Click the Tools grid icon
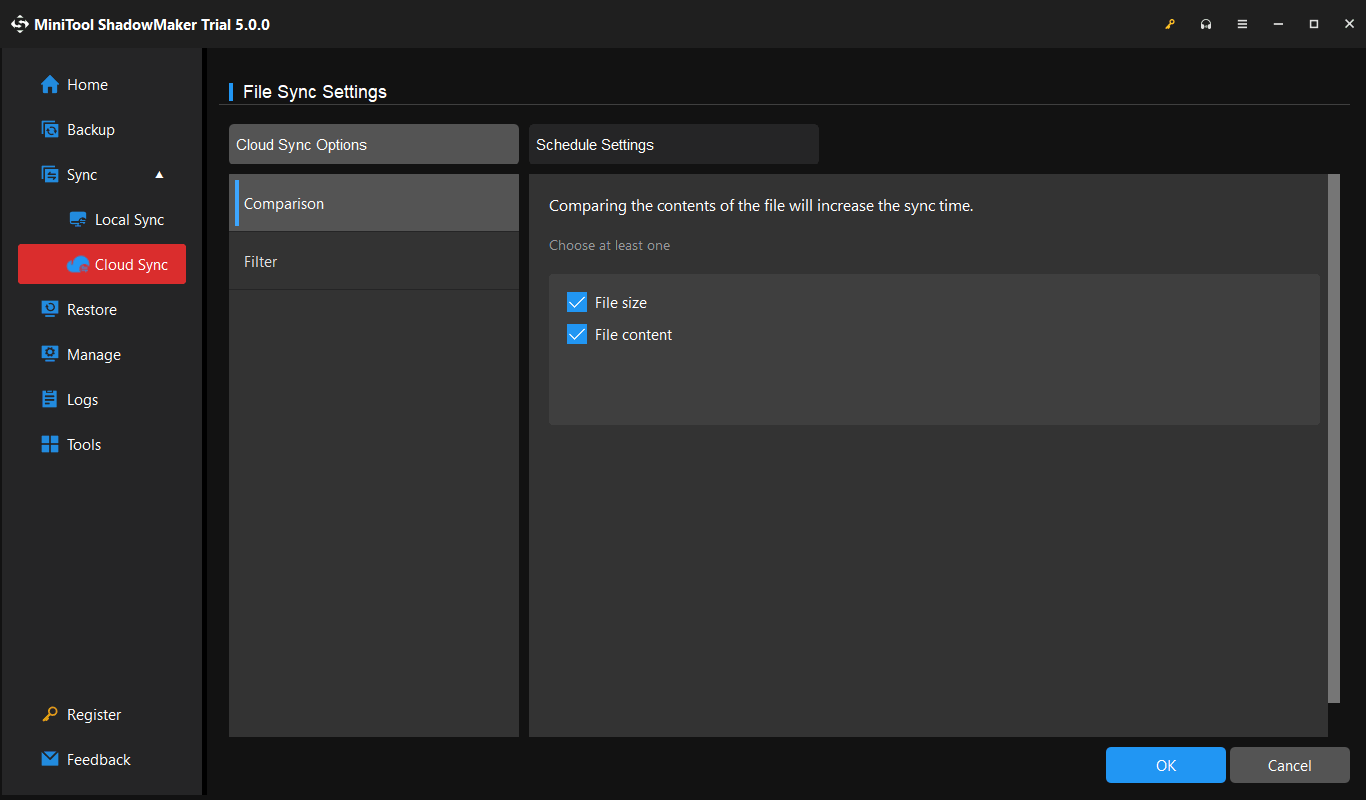The height and width of the screenshot is (800, 1366). 50,445
